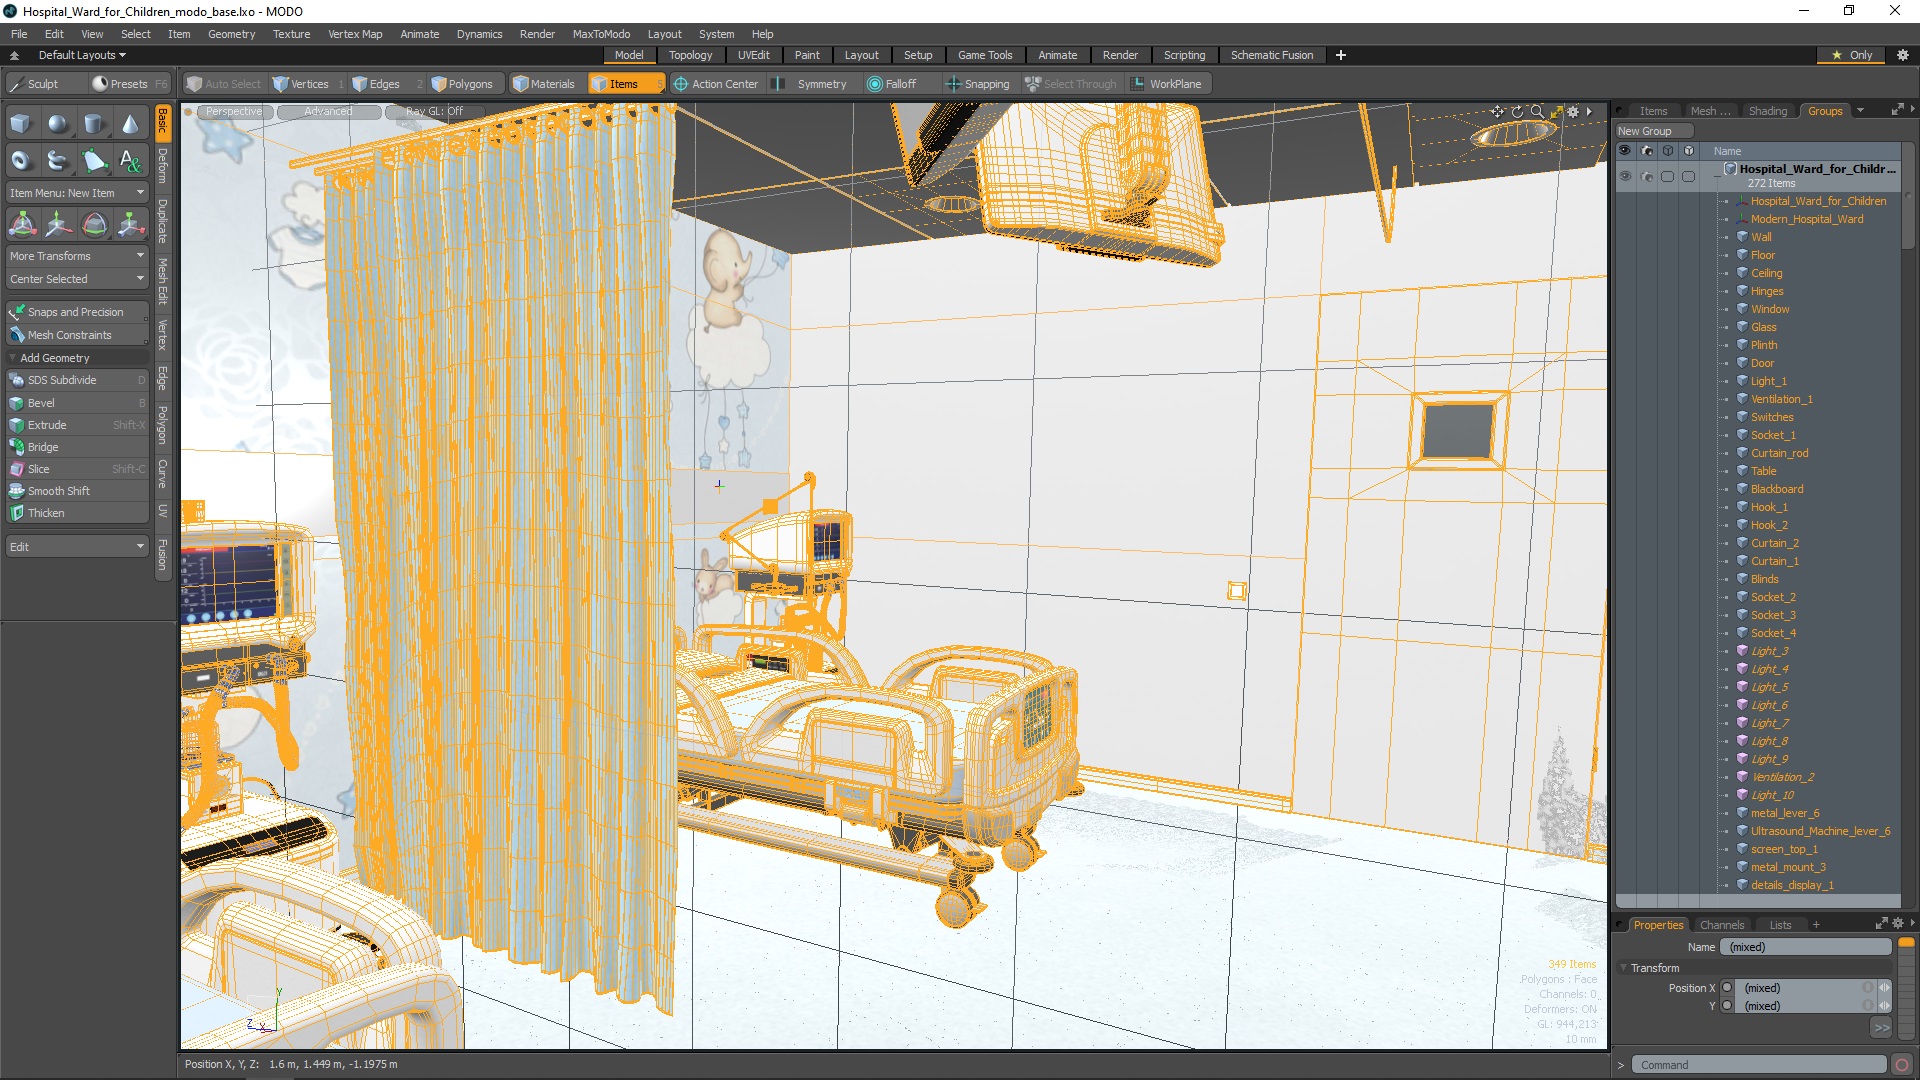The height and width of the screenshot is (1080, 1920).
Task: Activate the Slice tool
Action: pyautogui.click(x=77, y=469)
